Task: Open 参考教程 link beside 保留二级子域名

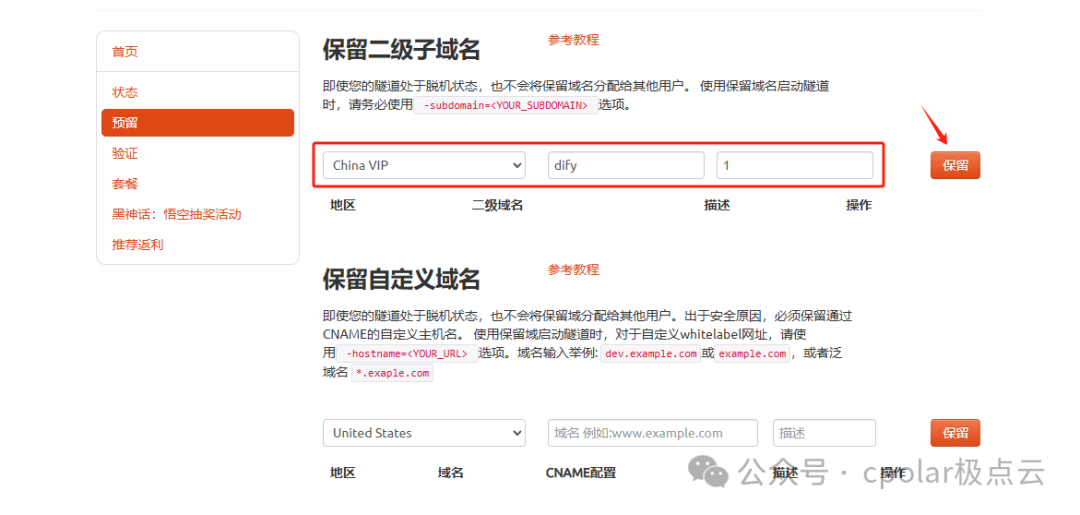Action: pyautogui.click(x=574, y=40)
